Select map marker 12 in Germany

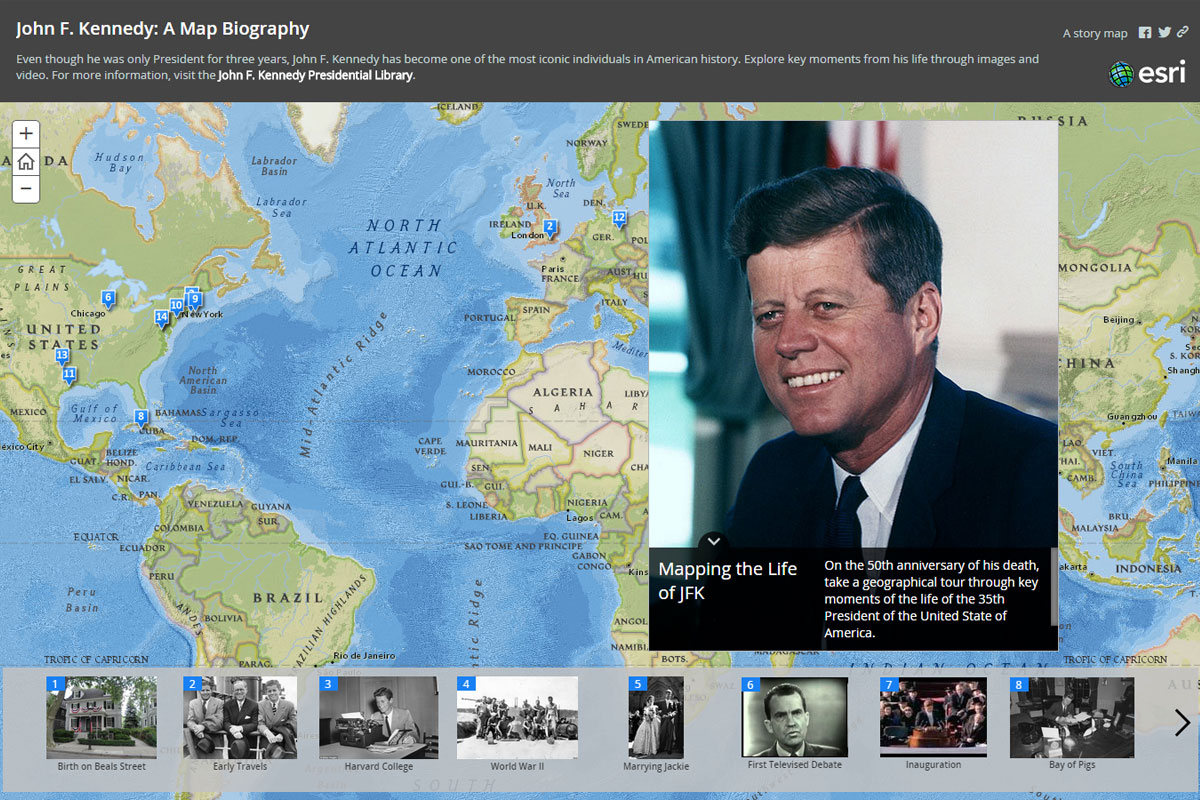(619, 218)
